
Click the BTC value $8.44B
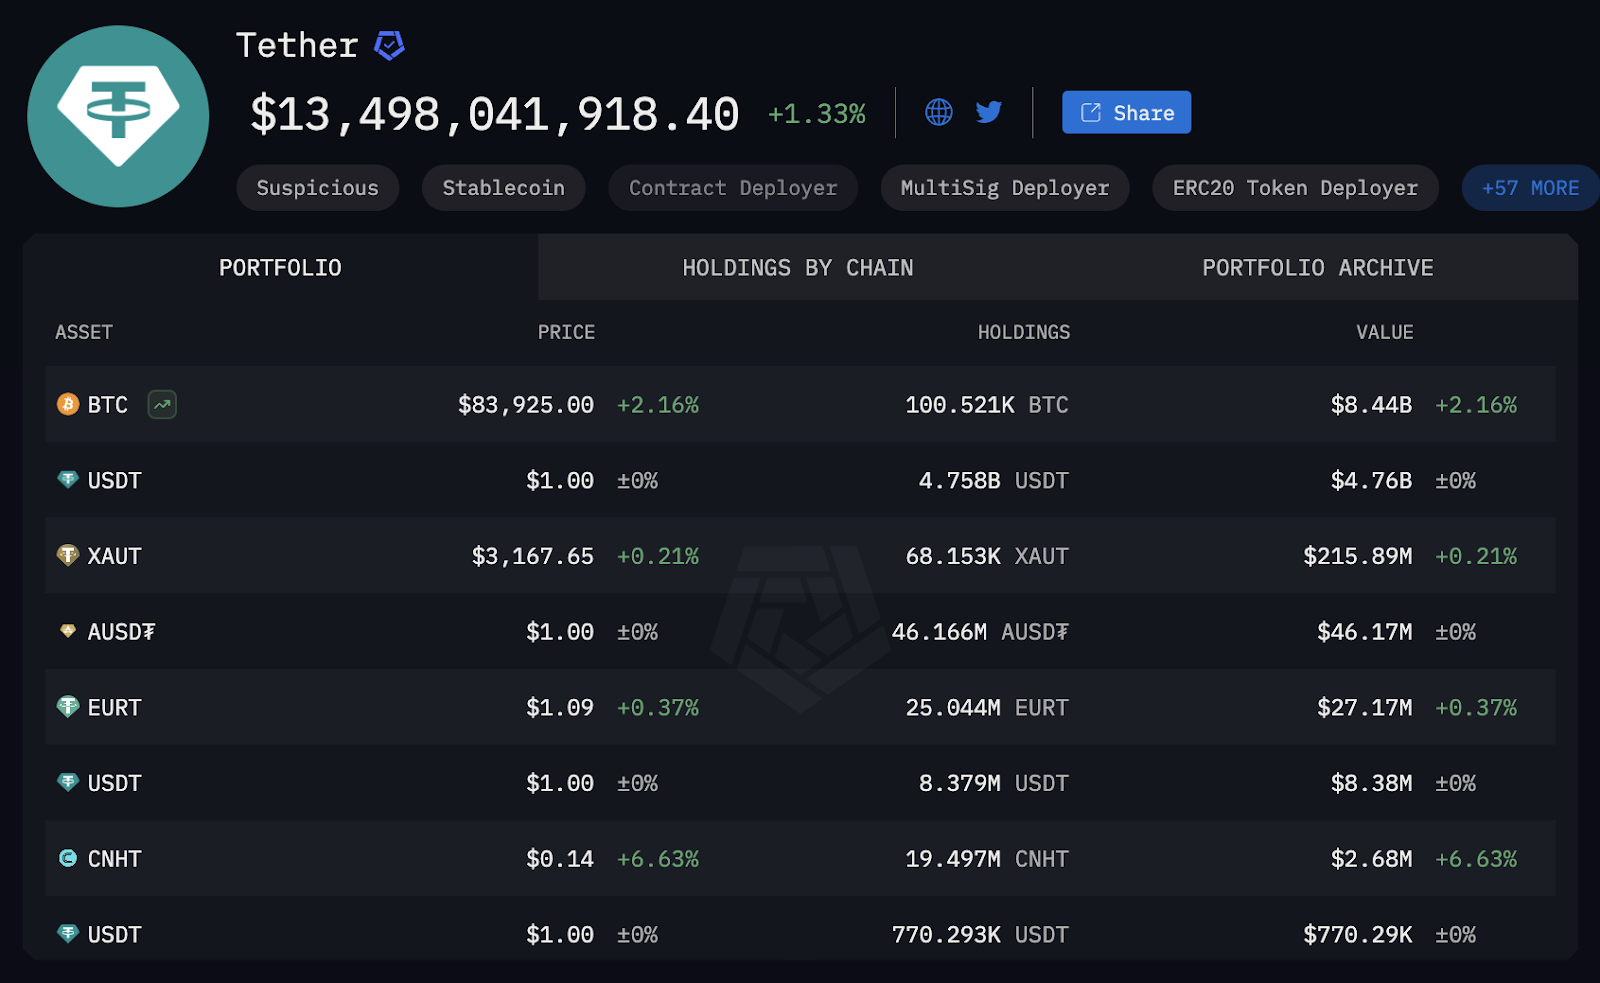pos(1371,405)
